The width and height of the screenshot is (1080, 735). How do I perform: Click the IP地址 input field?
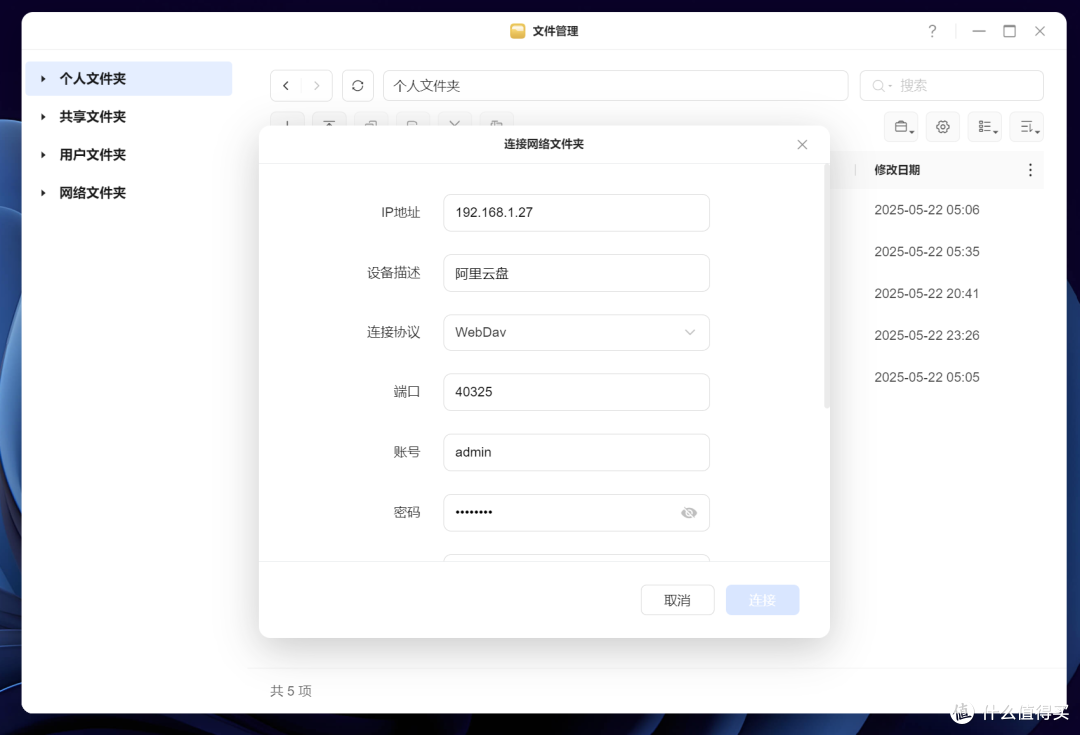577,213
